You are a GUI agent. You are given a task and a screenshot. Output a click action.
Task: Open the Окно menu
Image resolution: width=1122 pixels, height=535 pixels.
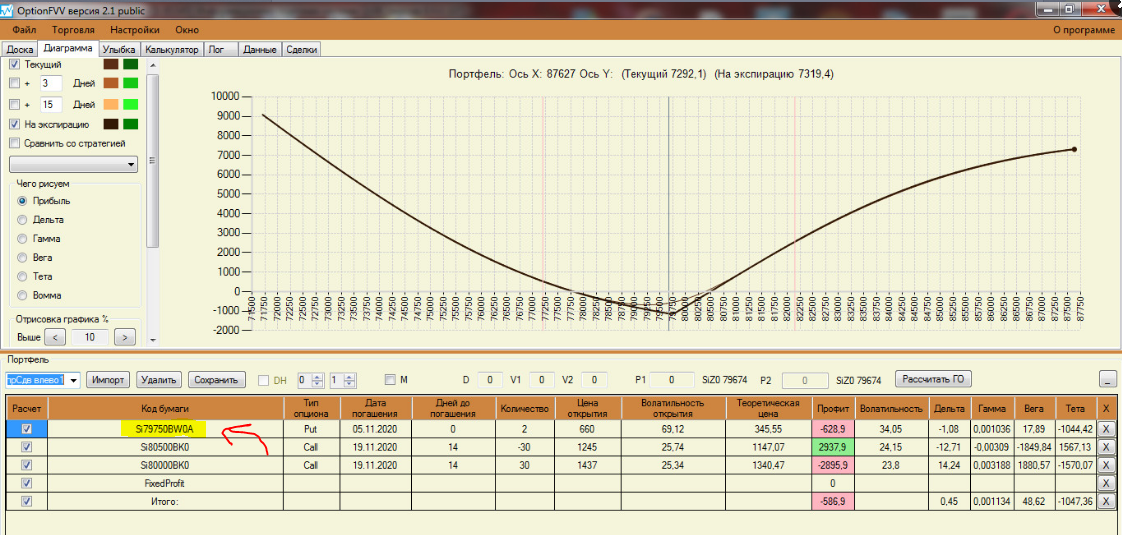click(x=187, y=30)
